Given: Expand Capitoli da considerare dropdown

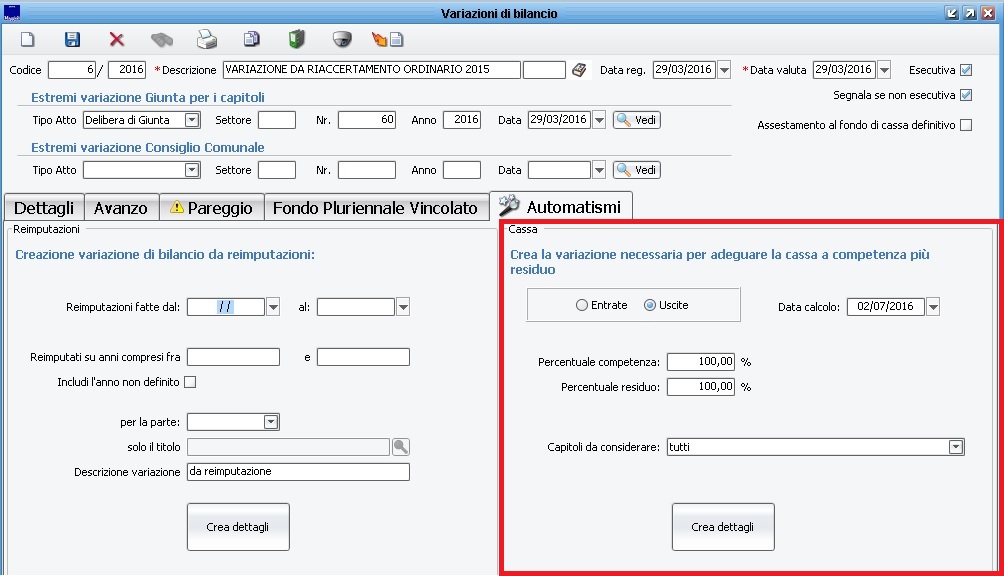Looking at the screenshot, I should point(956,447).
